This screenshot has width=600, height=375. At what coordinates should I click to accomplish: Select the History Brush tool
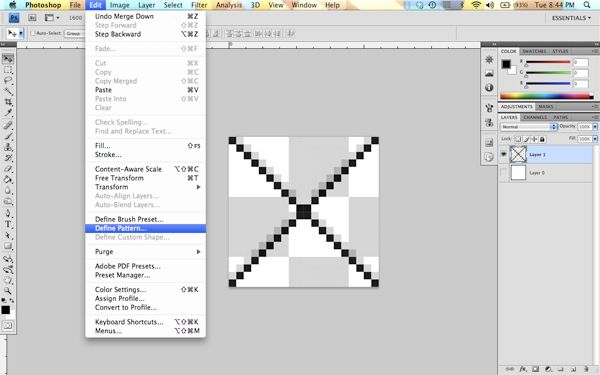point(8,158)
